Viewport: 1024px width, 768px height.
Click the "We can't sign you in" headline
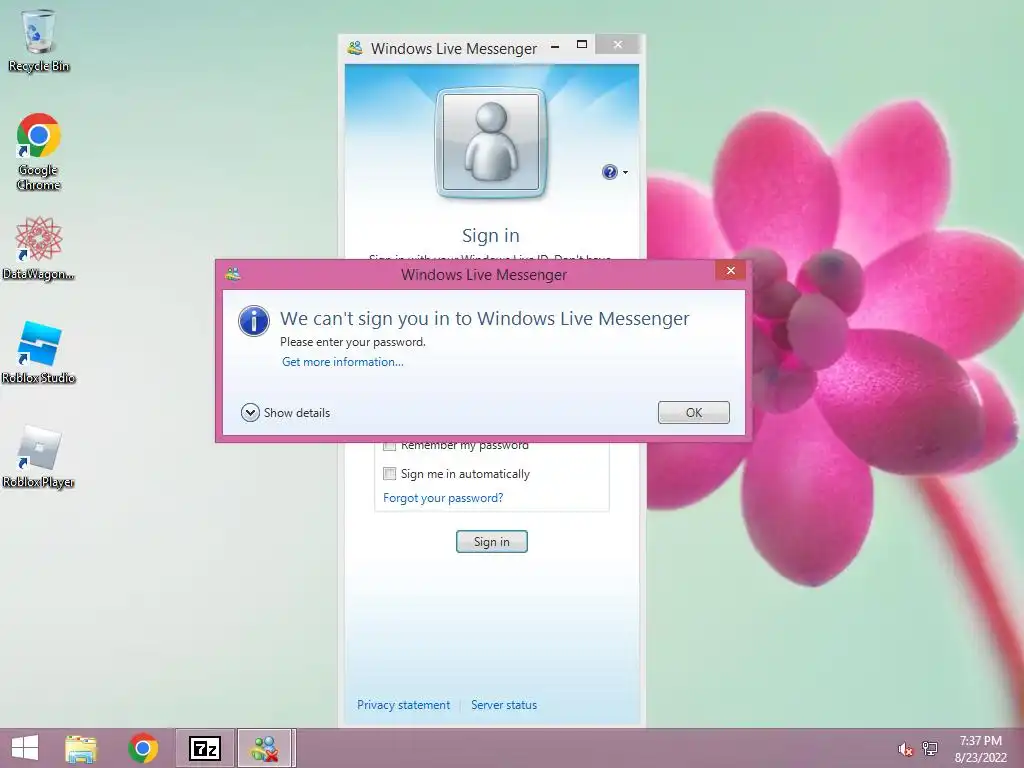tap(485, 318)
